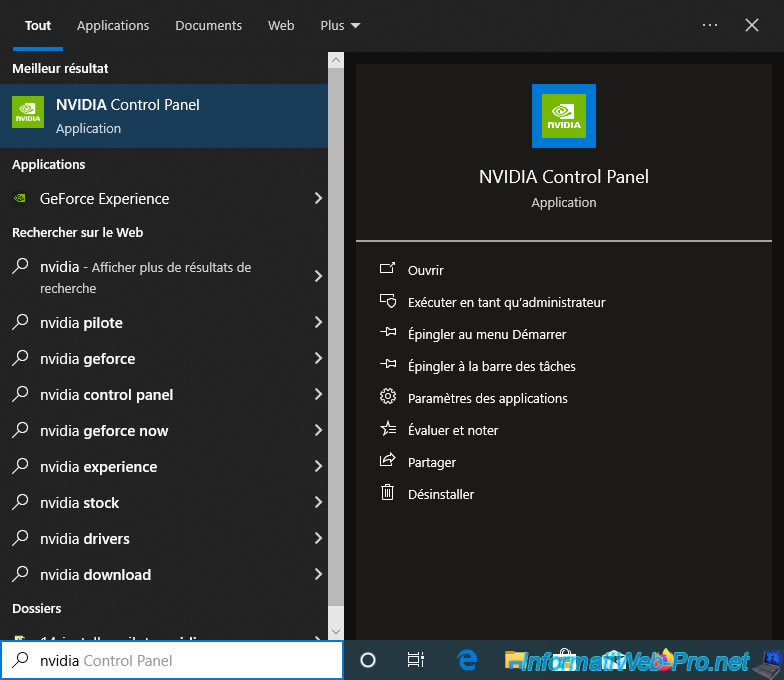This screenshot has width=784, height=680.
Task: Click the results scrollbar down arrow
Action: click(x=336, y=632)
